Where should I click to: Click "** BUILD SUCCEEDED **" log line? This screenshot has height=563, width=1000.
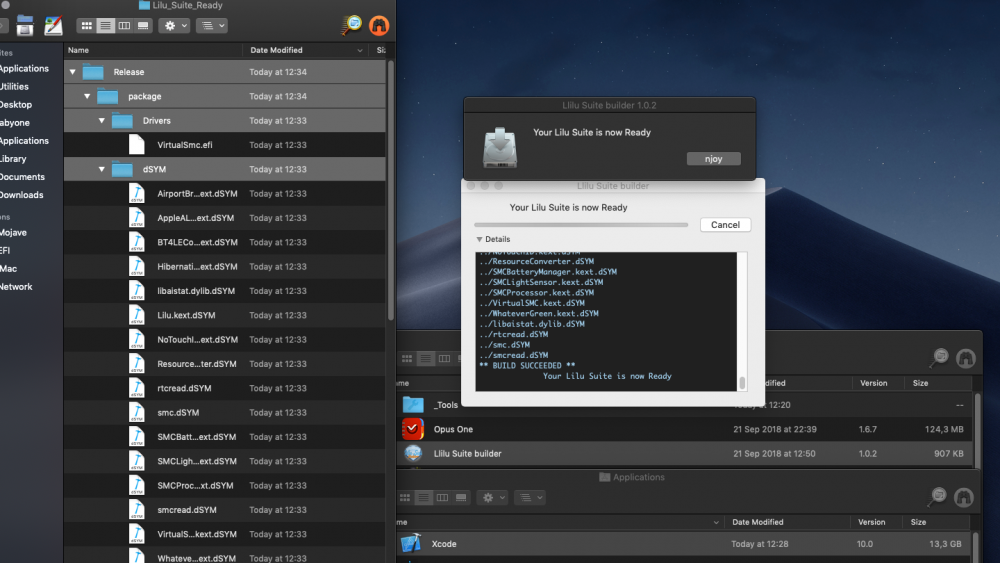[x=527, y=365]
